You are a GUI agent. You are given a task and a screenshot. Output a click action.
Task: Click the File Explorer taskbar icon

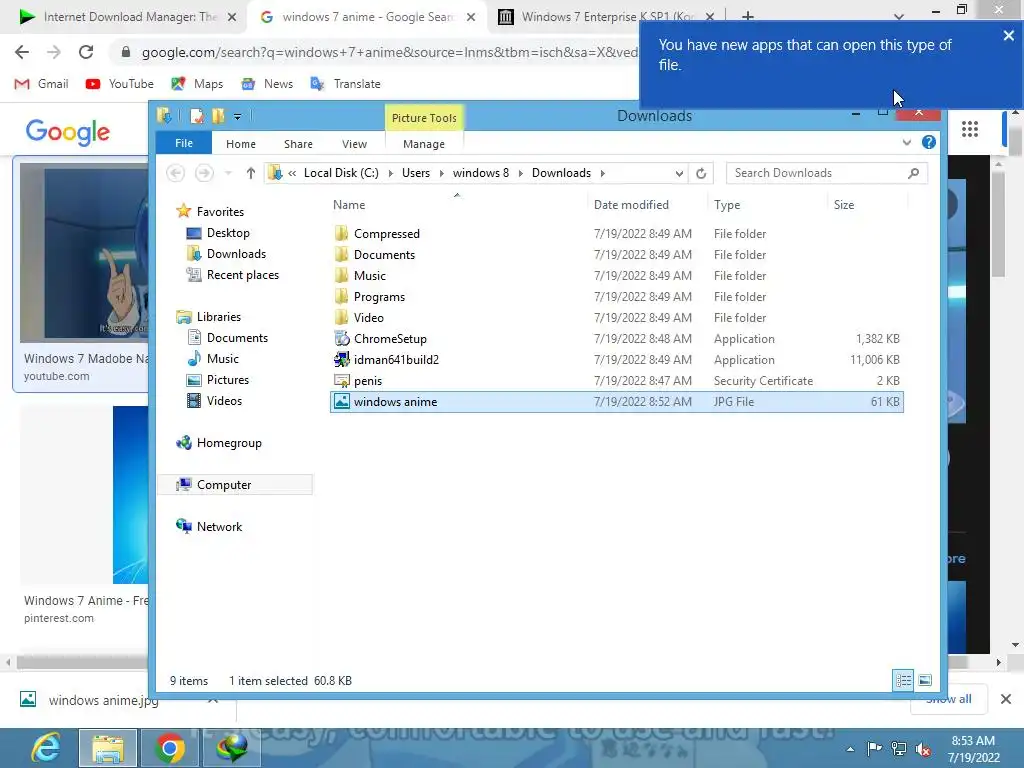pyautogui.click(x=108, y=748)
